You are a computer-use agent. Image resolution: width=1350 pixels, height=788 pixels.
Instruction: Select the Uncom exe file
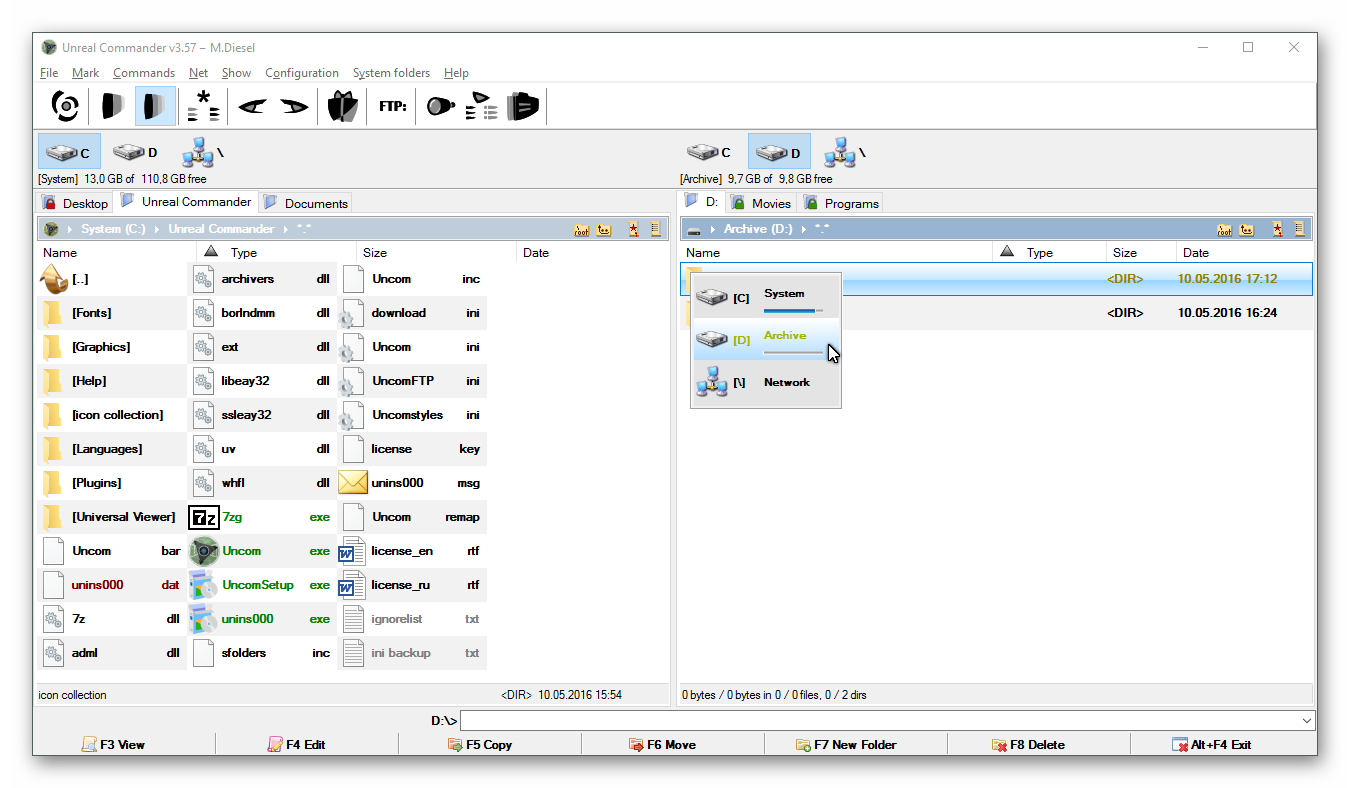(x=262, y=551)
